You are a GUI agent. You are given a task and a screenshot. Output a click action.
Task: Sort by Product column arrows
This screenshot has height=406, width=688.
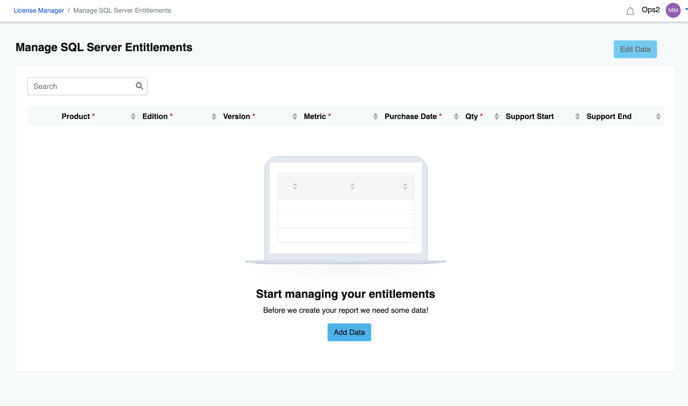click(133, 116)
